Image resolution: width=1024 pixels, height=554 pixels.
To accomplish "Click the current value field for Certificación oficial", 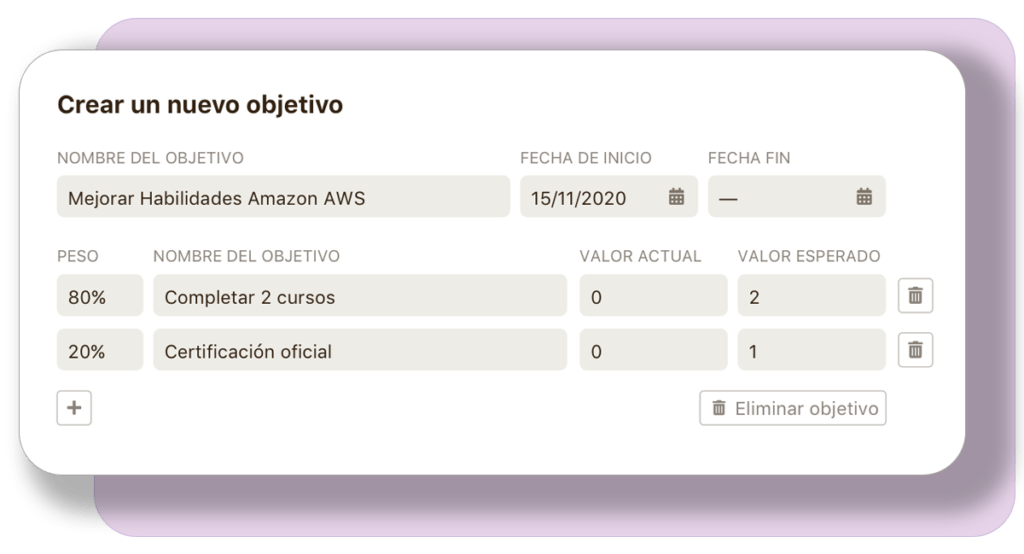I will [653, 351].
